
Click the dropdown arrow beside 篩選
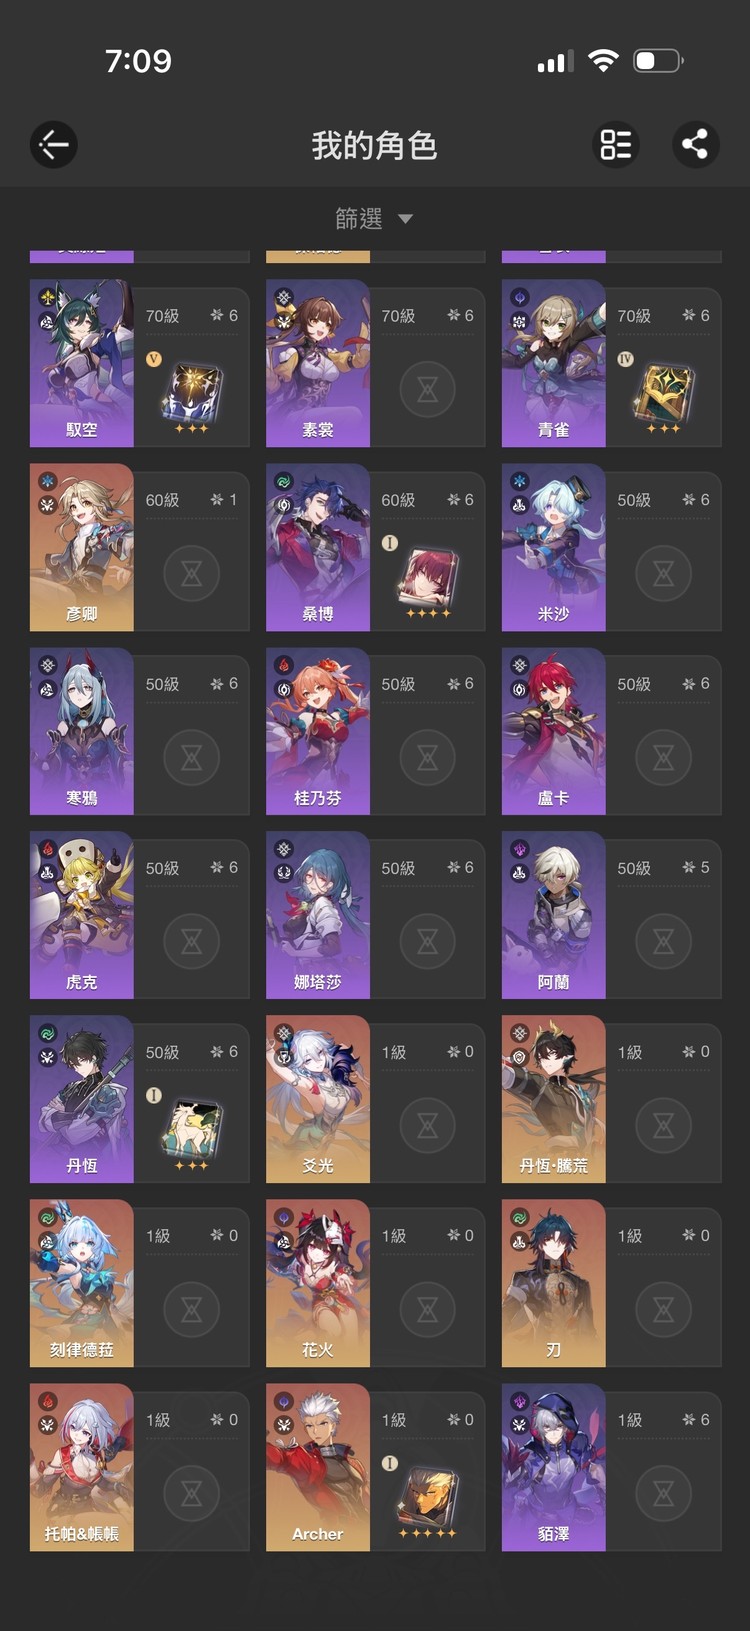[x=405, y=219]
